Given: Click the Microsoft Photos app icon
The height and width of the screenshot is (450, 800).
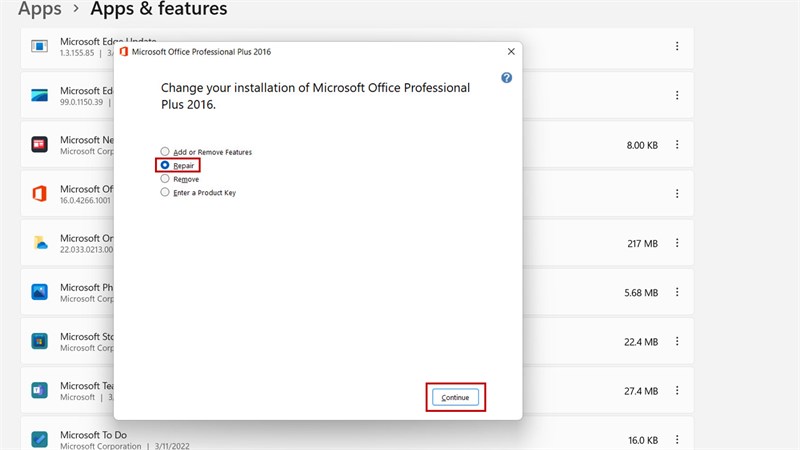Looking at the screenshot, I should pyautogui.click(x=40, y=292).
